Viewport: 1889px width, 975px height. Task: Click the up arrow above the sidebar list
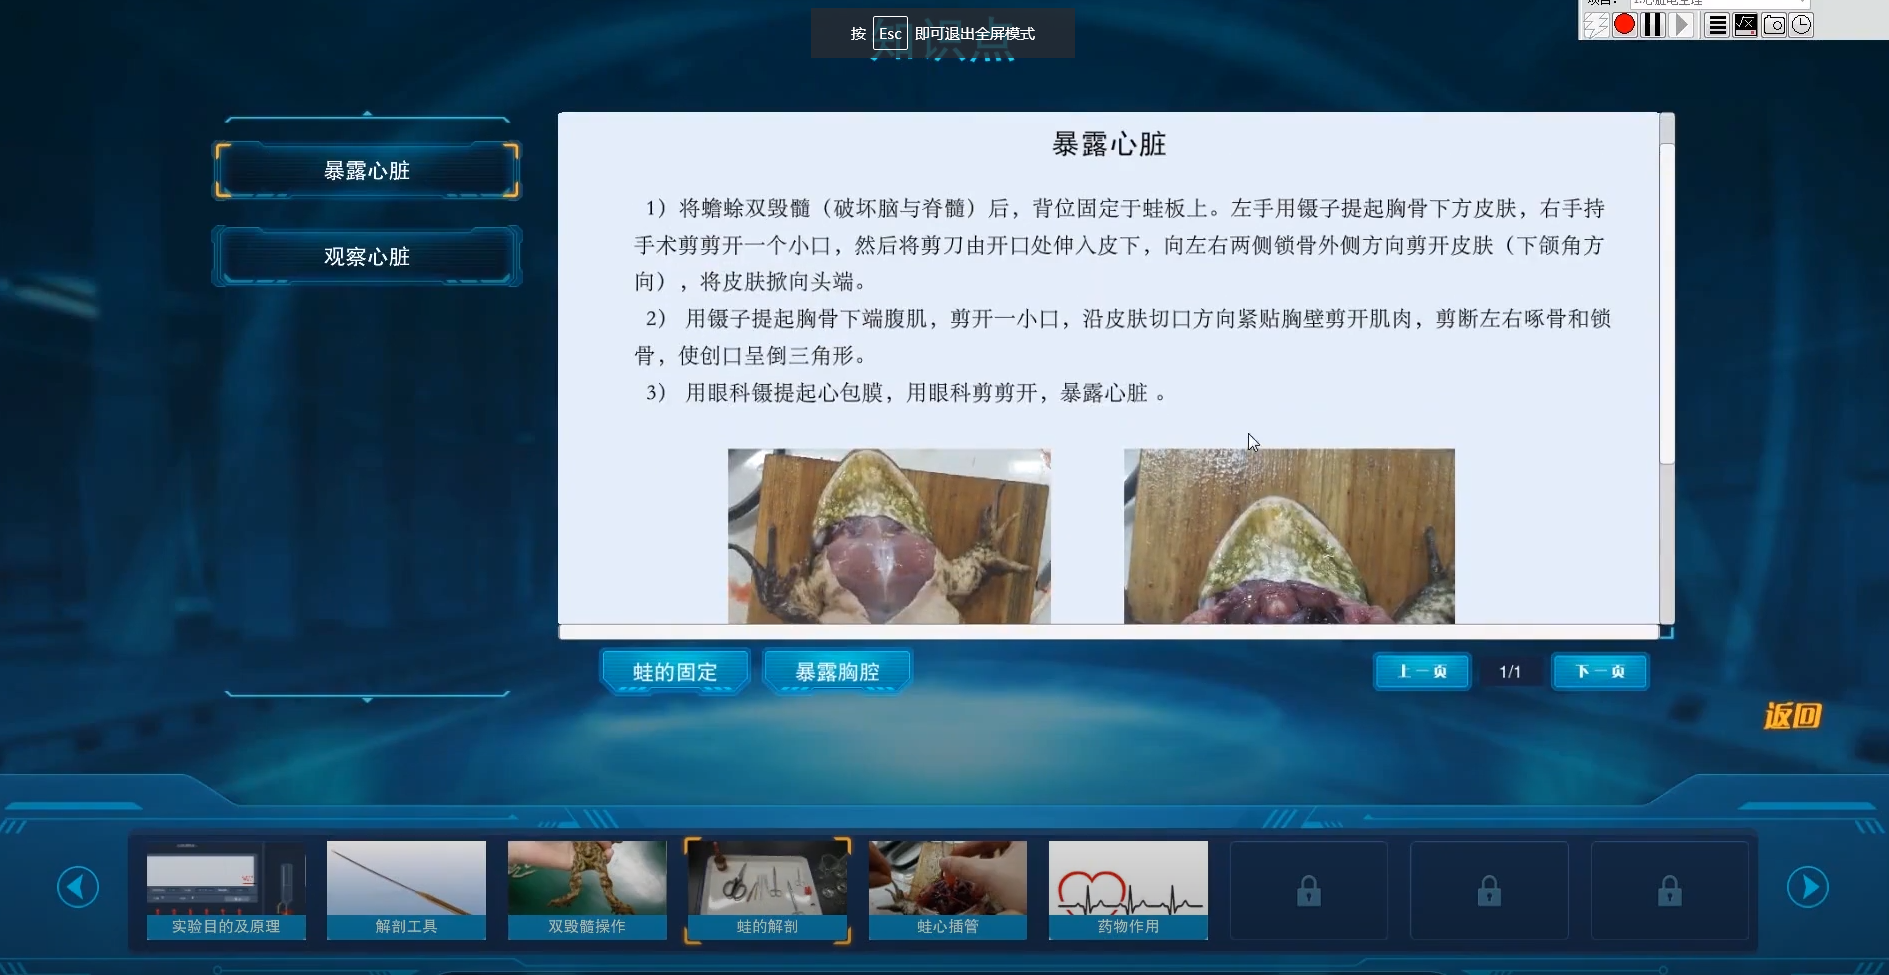tap(367, 114)
